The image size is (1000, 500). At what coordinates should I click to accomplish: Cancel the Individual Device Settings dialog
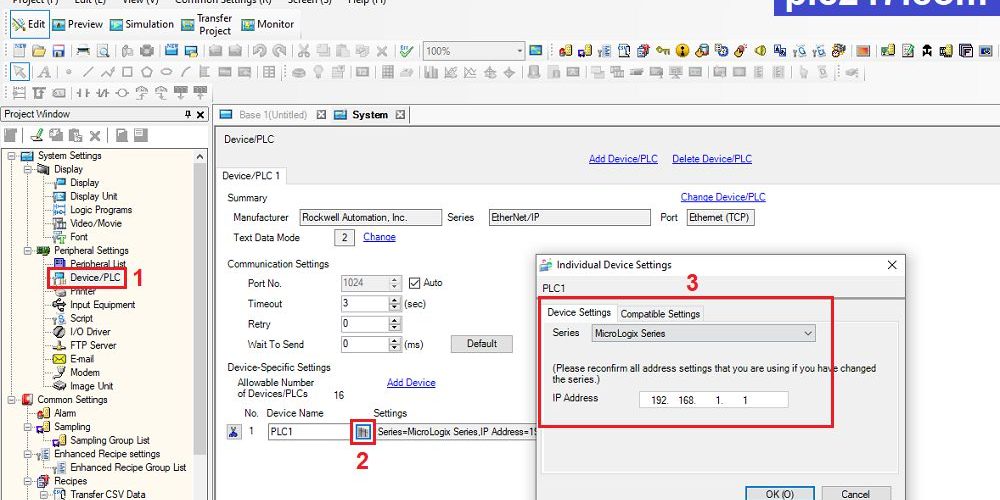855,494
